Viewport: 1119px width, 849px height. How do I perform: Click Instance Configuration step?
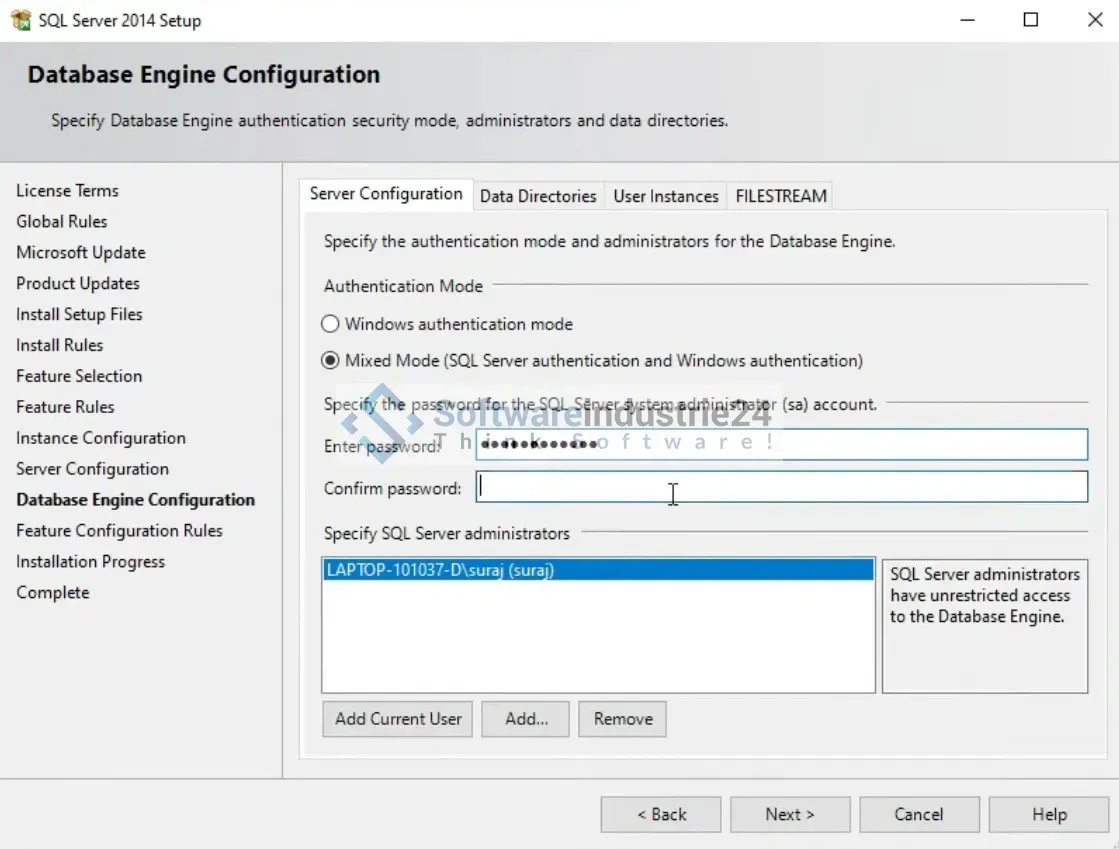[x=101, y=438]
